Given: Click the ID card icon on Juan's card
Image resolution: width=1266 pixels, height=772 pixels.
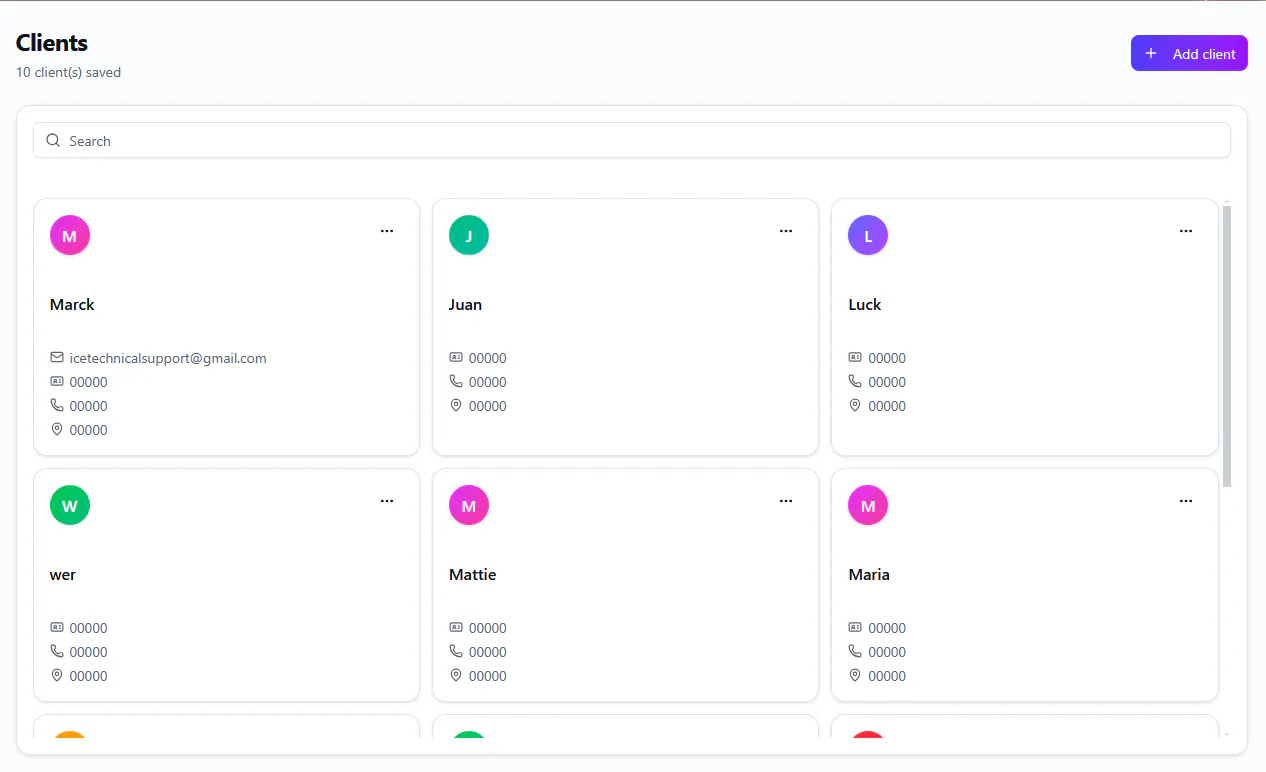Looking at the screenshot, I should (456, 357).
